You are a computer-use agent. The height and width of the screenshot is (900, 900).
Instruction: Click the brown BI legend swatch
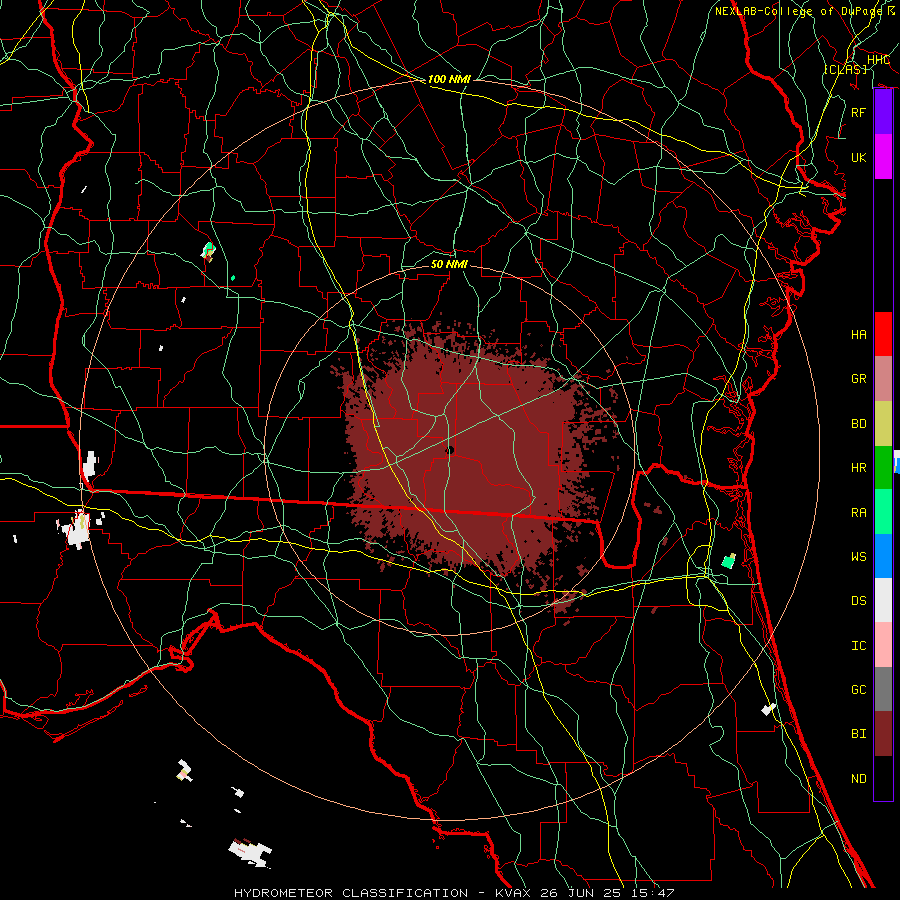883,734
